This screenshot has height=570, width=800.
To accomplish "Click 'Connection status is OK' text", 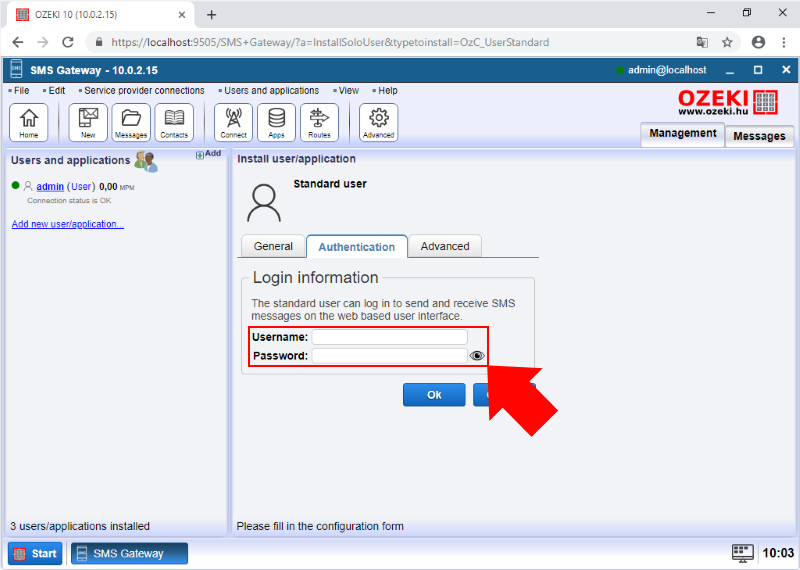I will (x=69, y=201).
